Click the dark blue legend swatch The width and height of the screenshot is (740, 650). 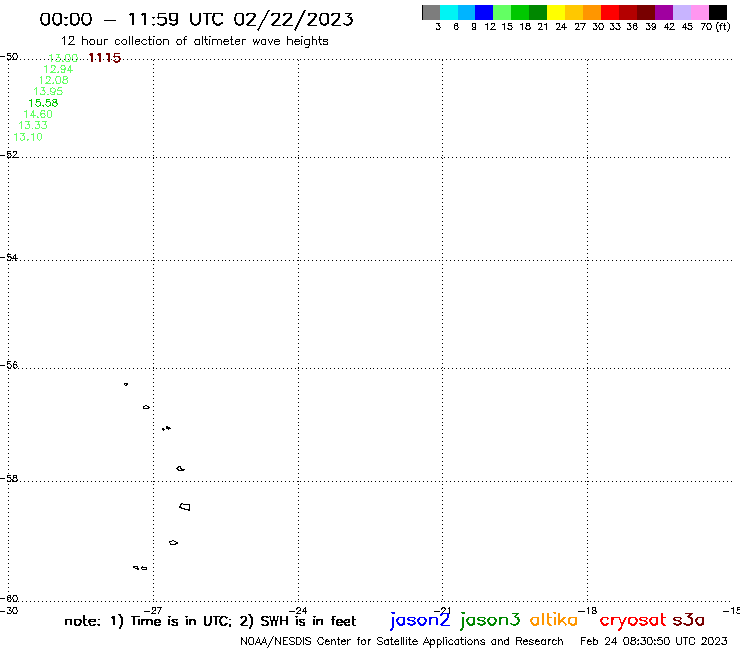coord(485,12)
